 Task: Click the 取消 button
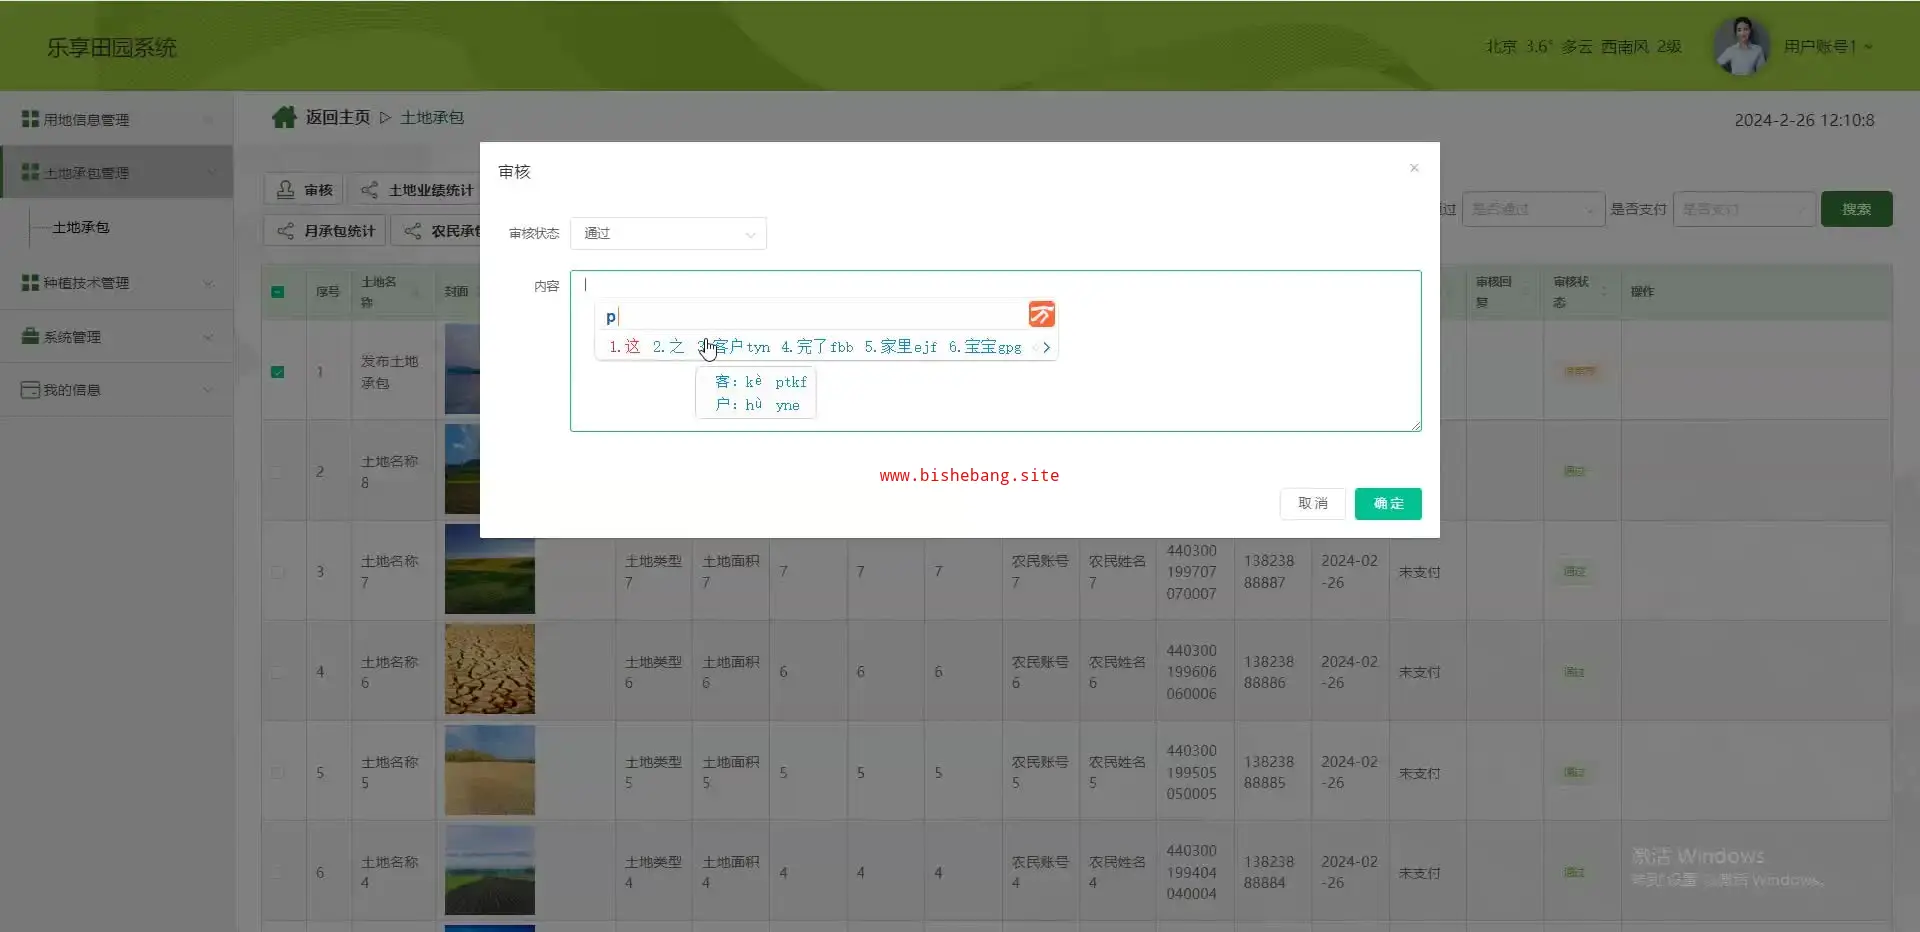click(1312, 504)
